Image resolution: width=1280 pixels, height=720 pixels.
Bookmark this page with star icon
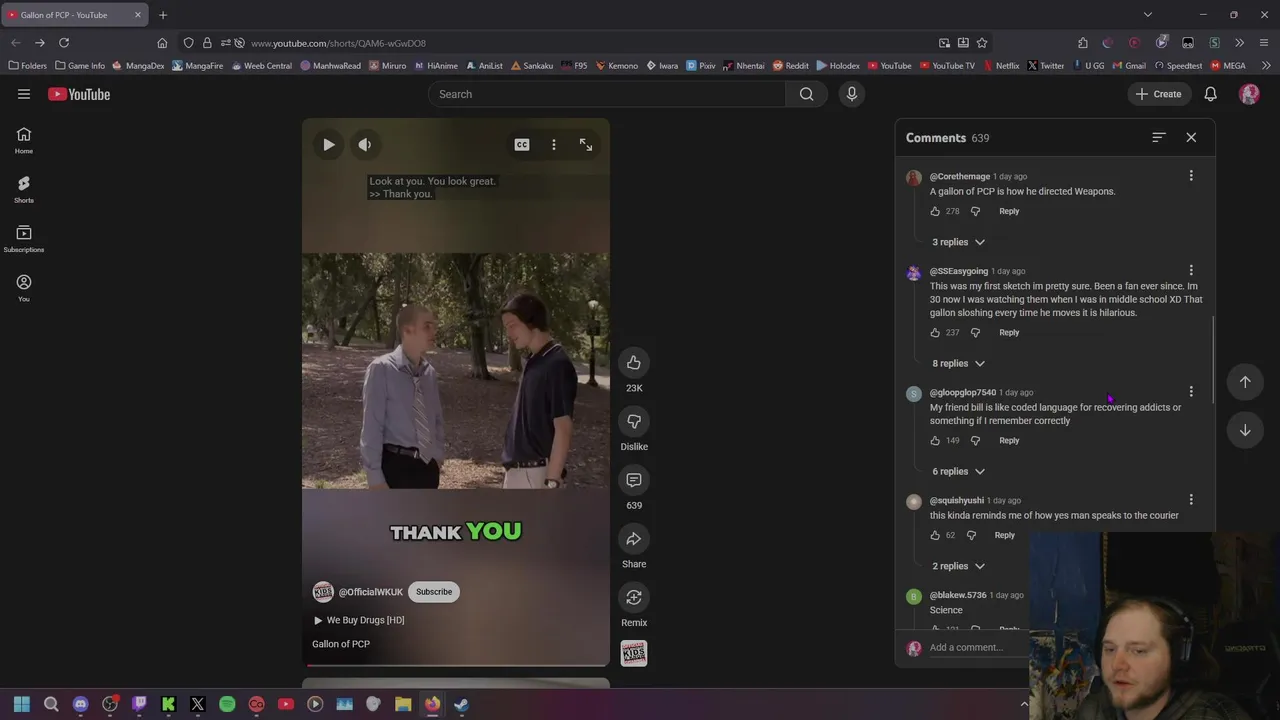tap(982, 43)
